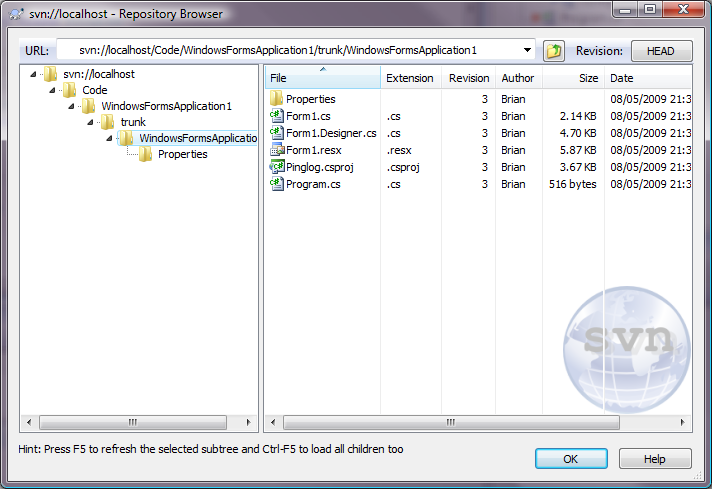
Task: Click the right arrow of the tree pane scrollbar
Action: pyautogui.click(x=248, y=422)
